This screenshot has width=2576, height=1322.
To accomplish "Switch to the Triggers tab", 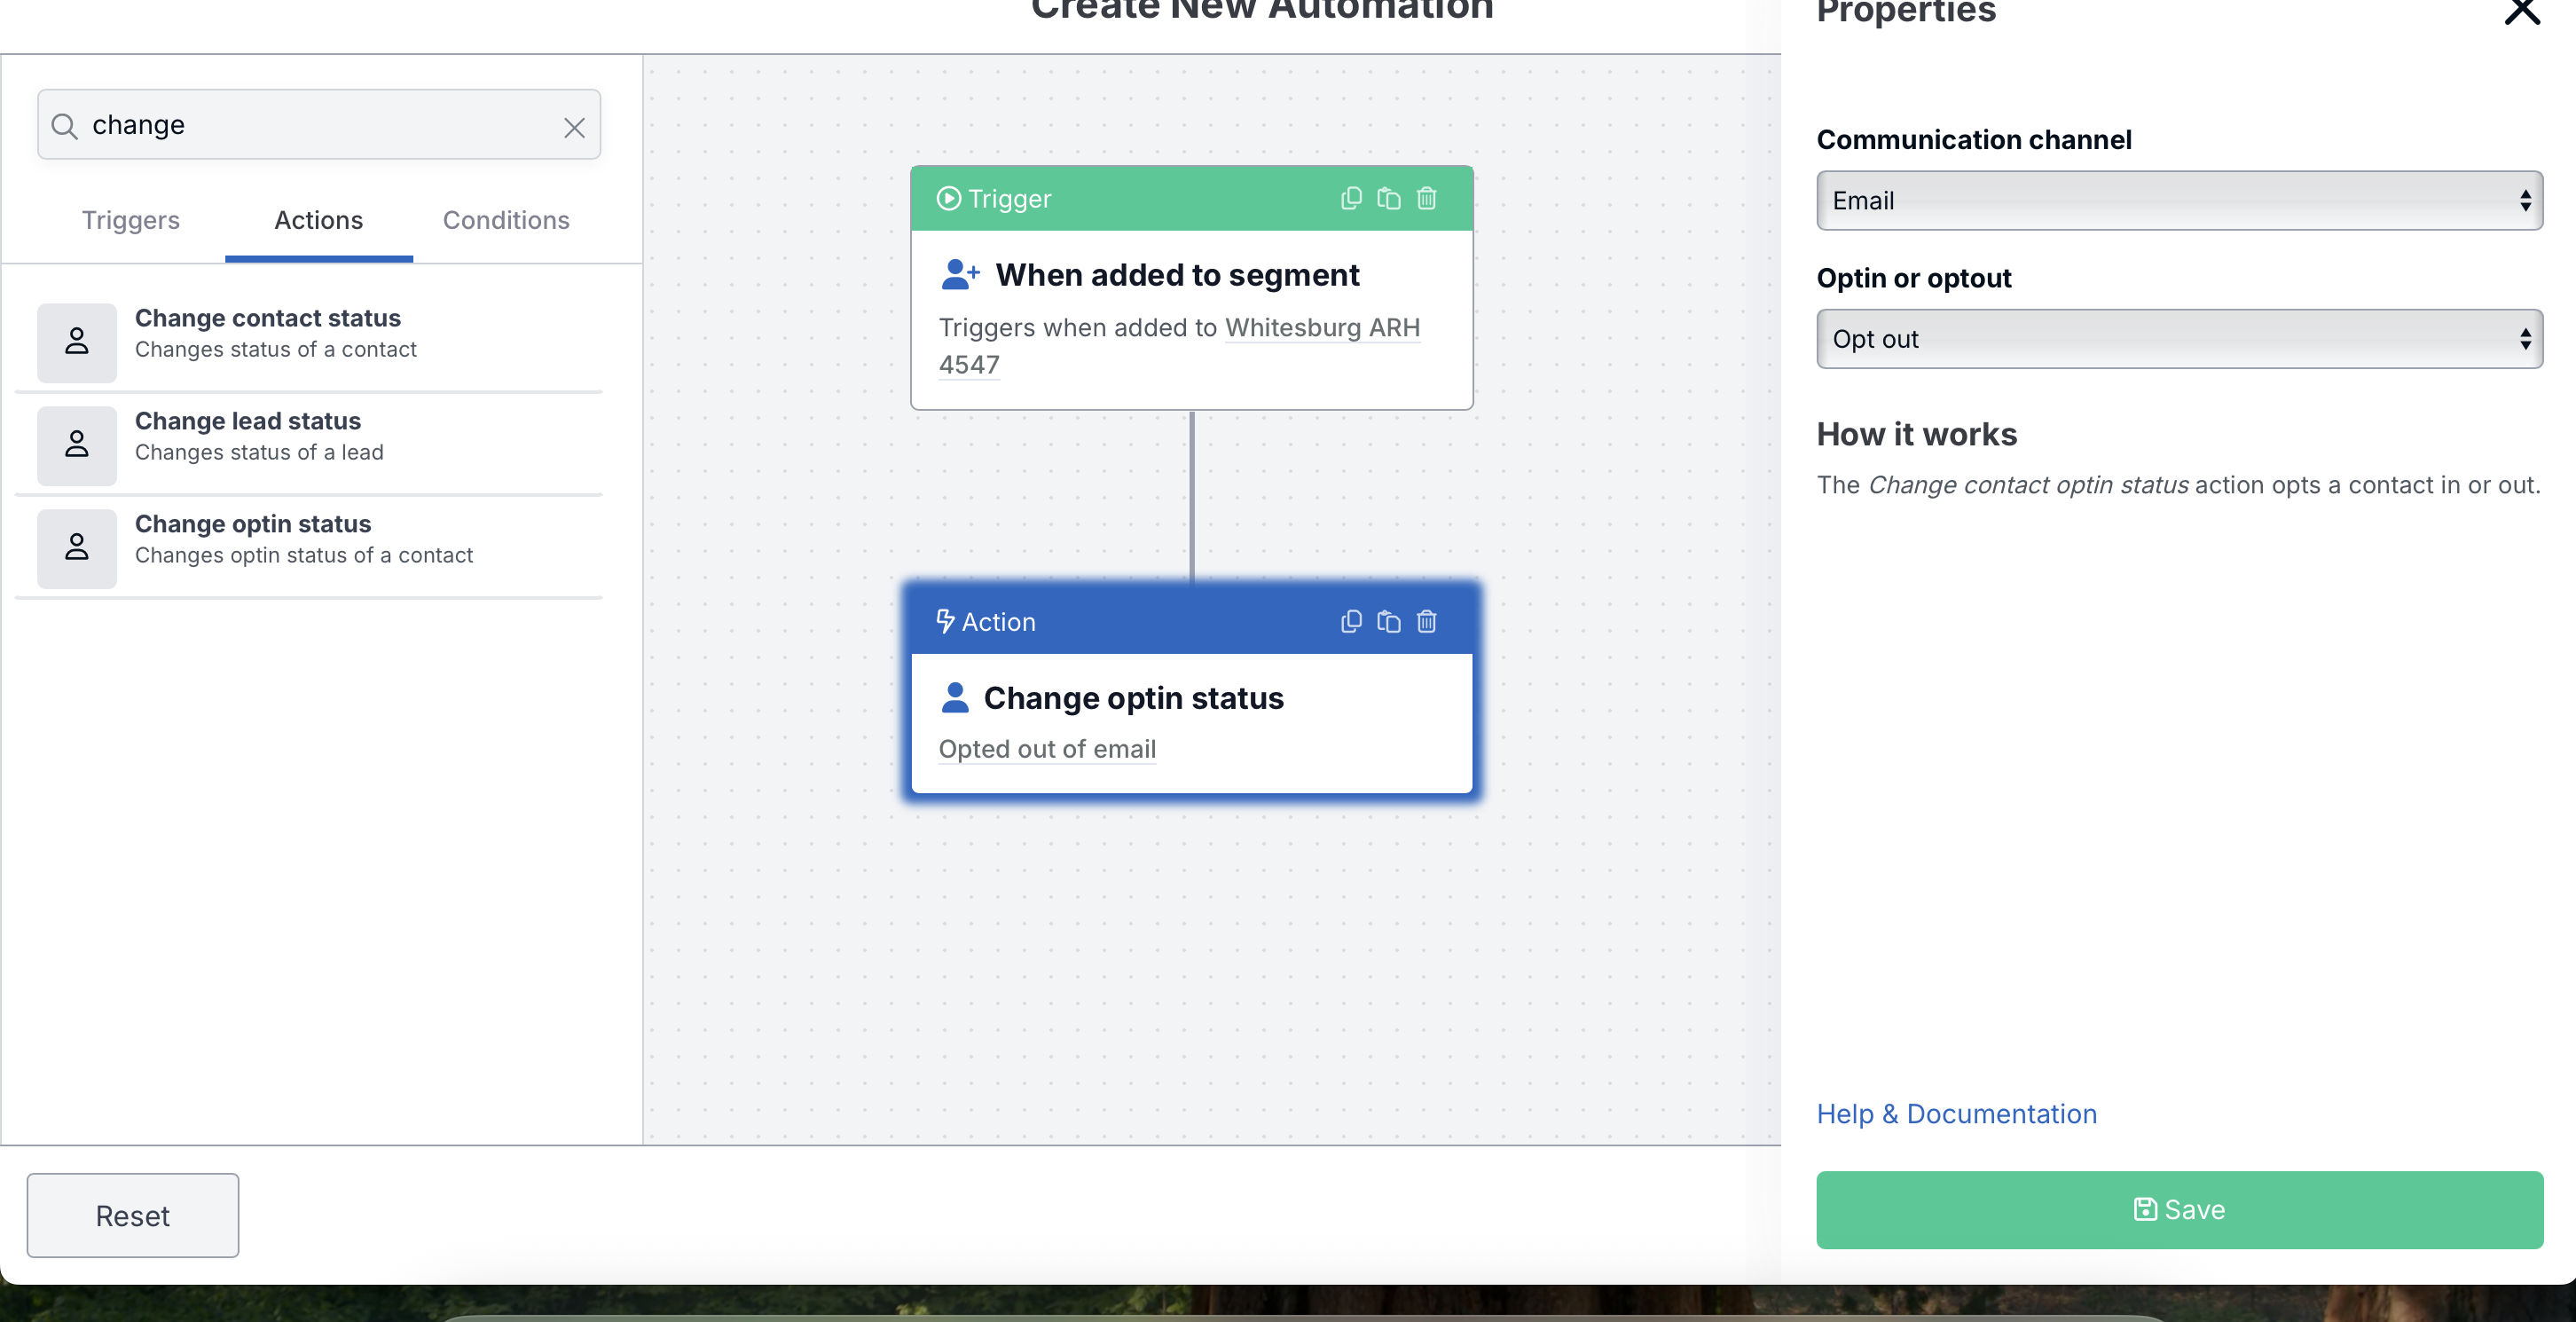I will coord(131,220).
